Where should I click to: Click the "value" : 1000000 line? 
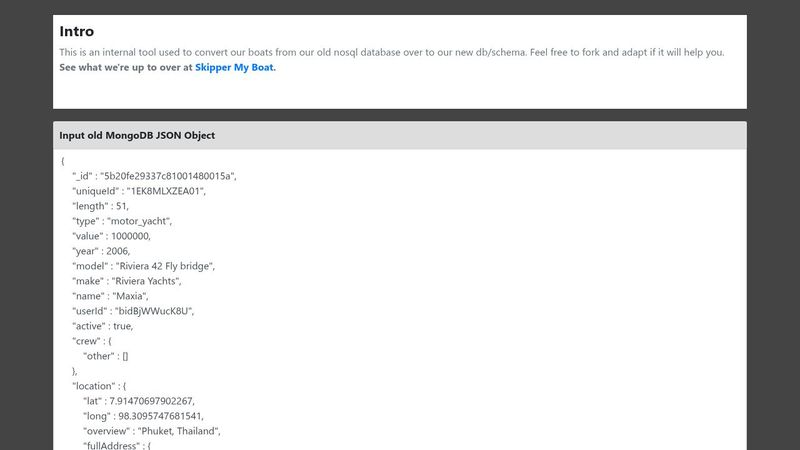tap(111, 236)
